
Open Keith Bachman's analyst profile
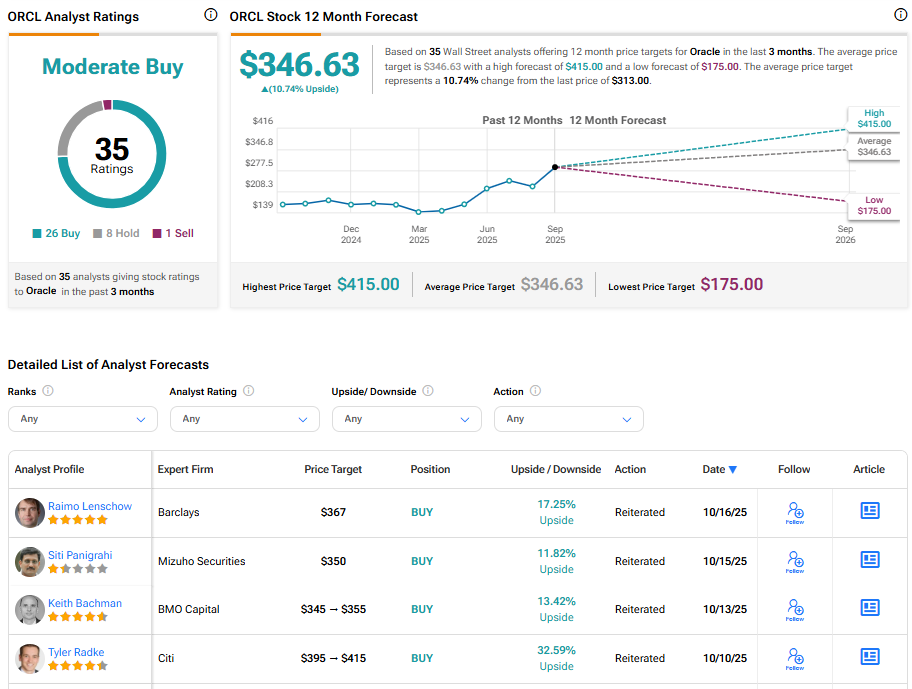[85, 603]
